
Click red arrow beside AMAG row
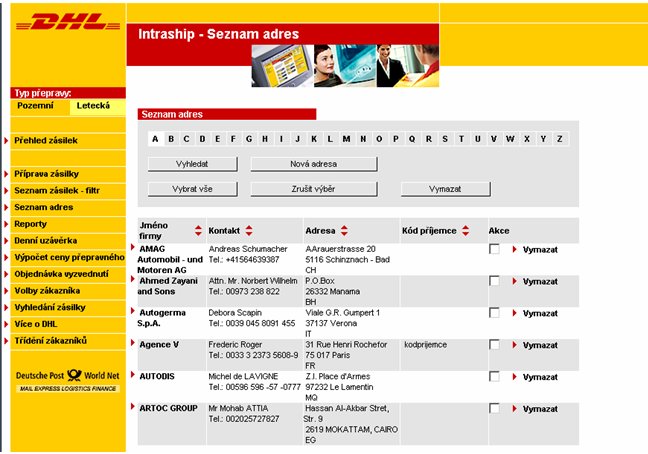coord(133,247)
